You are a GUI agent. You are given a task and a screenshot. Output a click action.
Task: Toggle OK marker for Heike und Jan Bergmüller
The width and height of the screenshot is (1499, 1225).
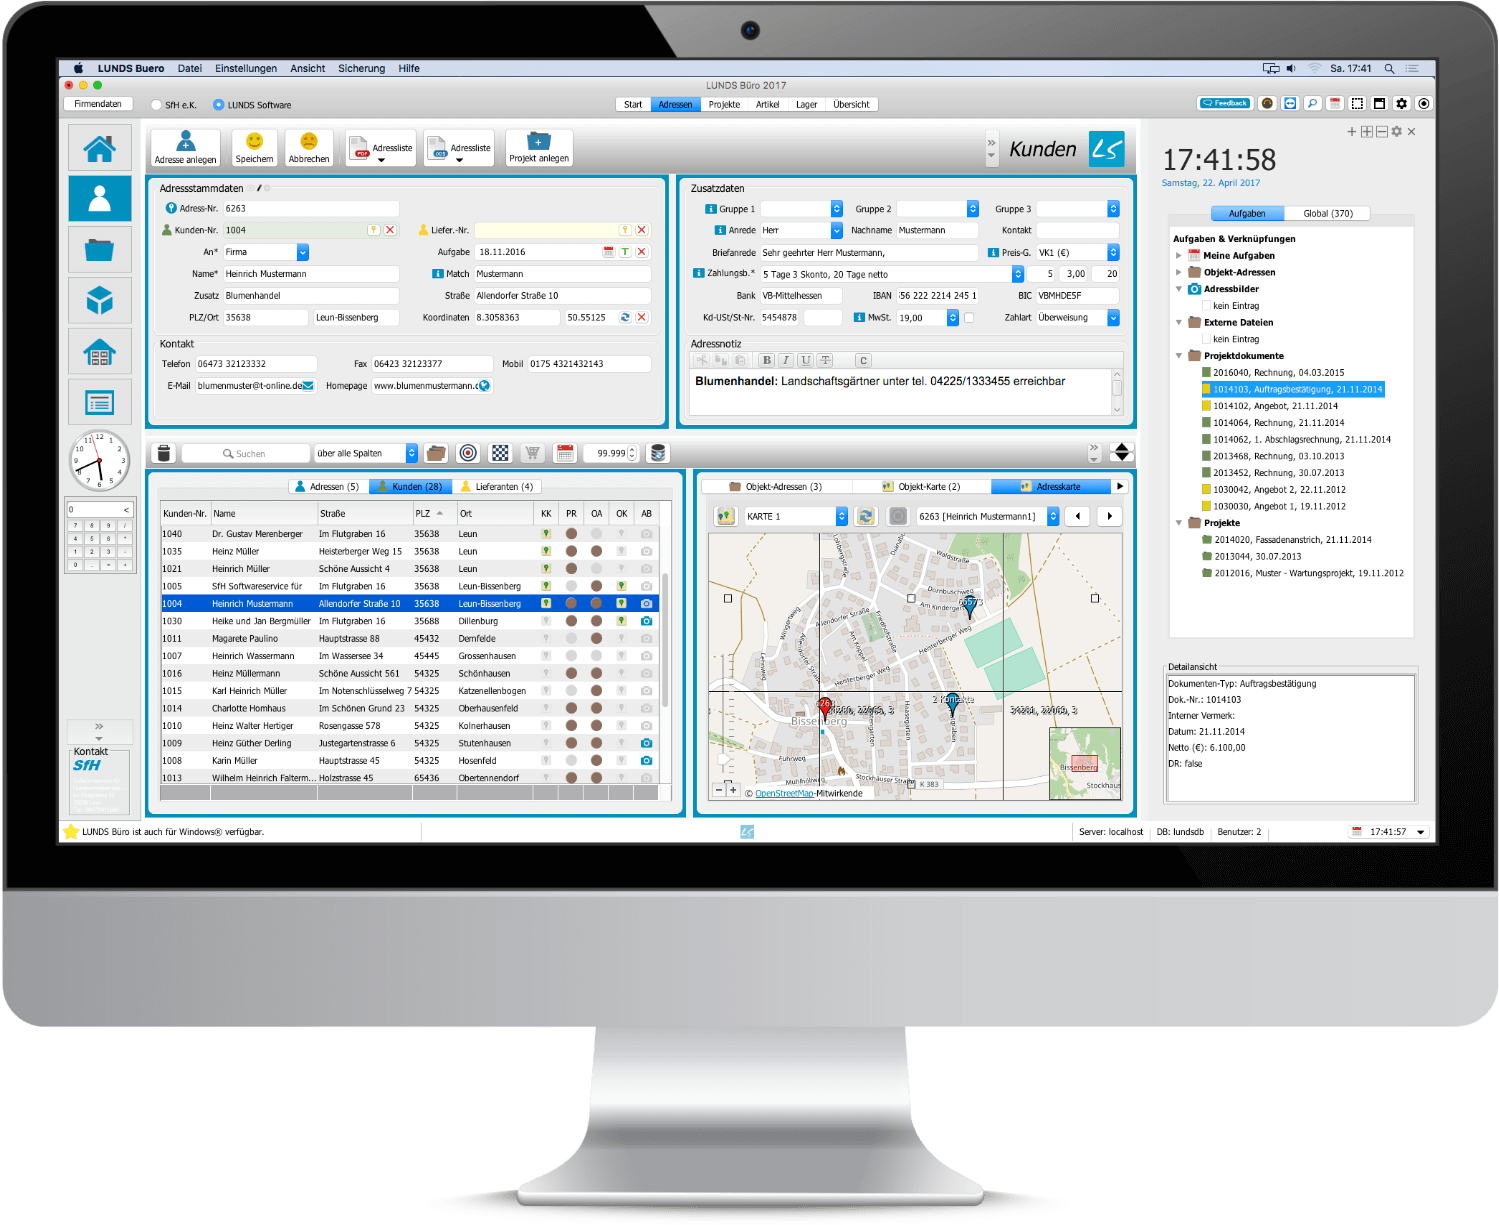click(621, 621)
